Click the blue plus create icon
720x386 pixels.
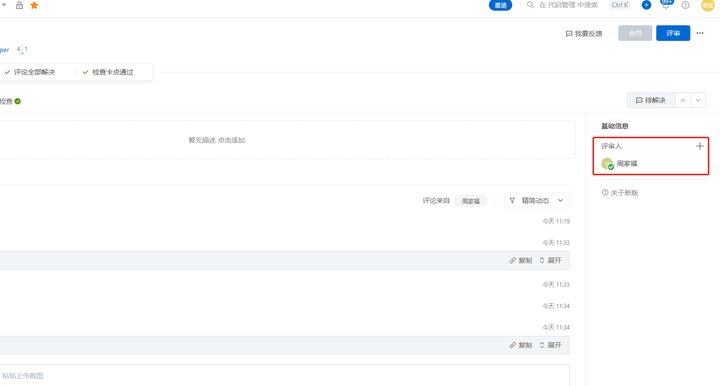point(646,5)
